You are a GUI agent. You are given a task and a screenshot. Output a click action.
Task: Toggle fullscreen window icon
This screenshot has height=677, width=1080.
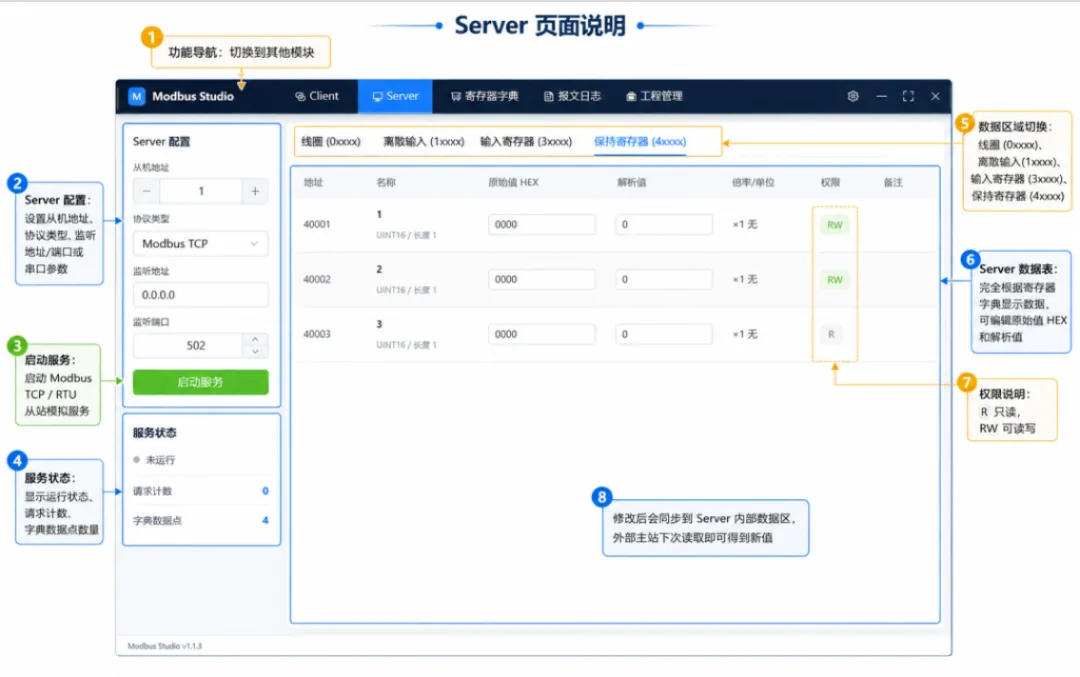click(x=908, y=96)
